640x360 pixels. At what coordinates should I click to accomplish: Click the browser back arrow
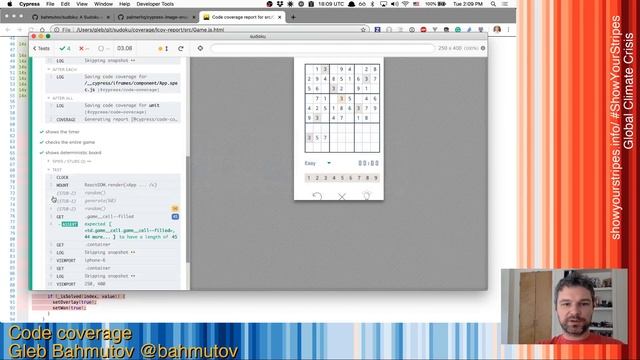pos(7,30)
